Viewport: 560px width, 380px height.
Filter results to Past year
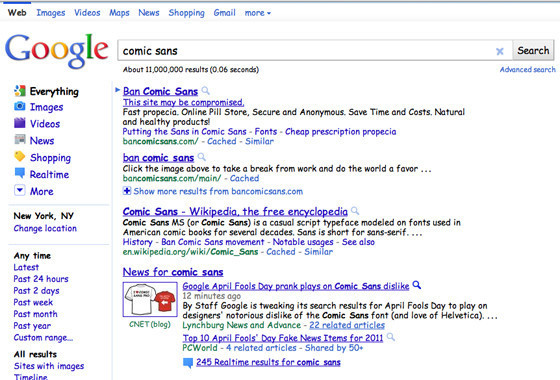click(32, 326)
